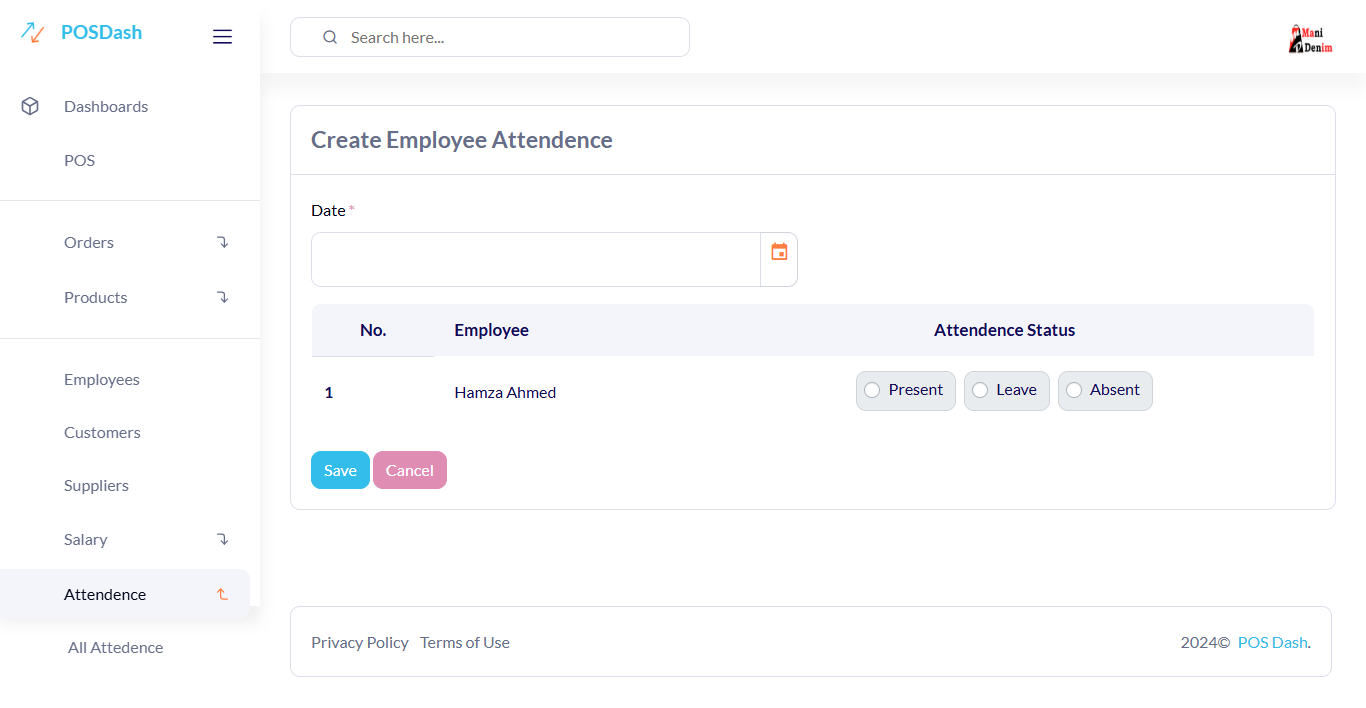Focus the Search here field
The height and width of the screenshot is (708, 1366).
coord(490,37)
